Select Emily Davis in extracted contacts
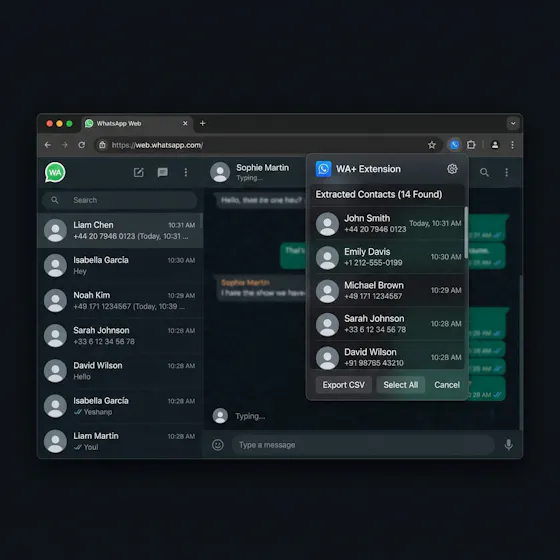The image size is (560, 560). point(388,257)
